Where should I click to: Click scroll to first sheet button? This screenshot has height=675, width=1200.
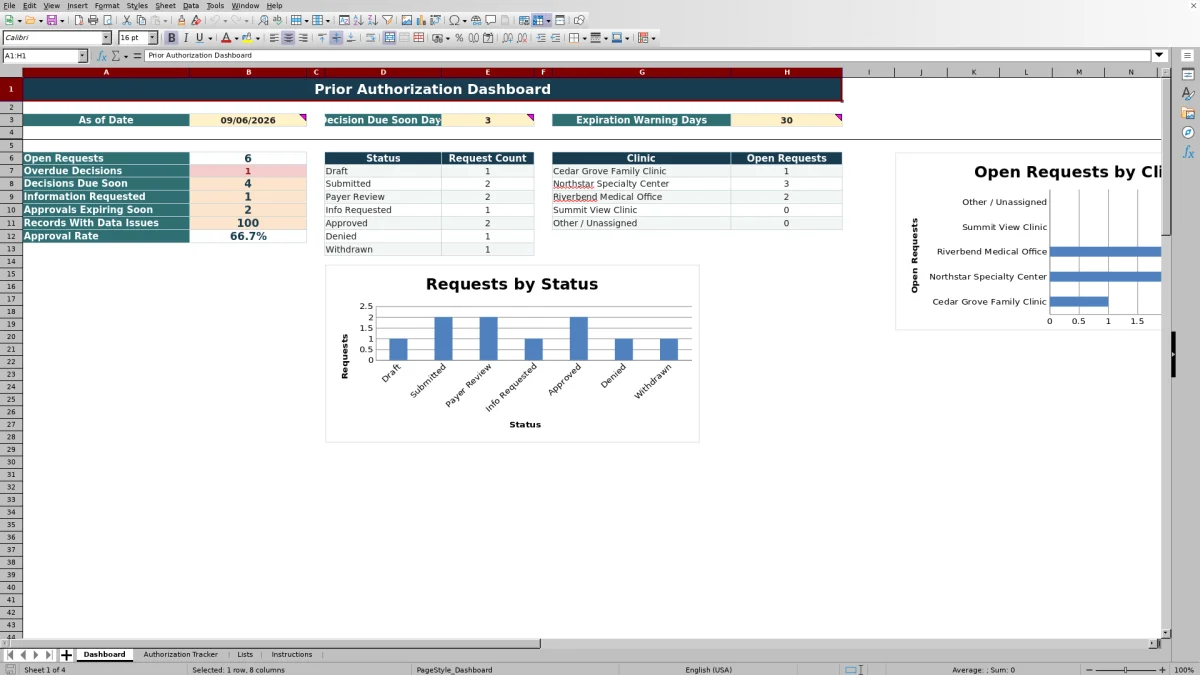[10, 655]
